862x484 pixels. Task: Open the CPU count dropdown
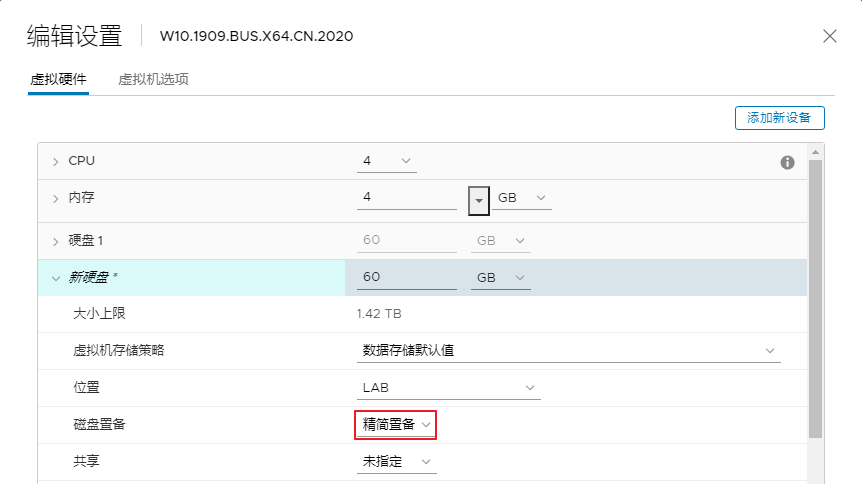[x=386, y=161]
